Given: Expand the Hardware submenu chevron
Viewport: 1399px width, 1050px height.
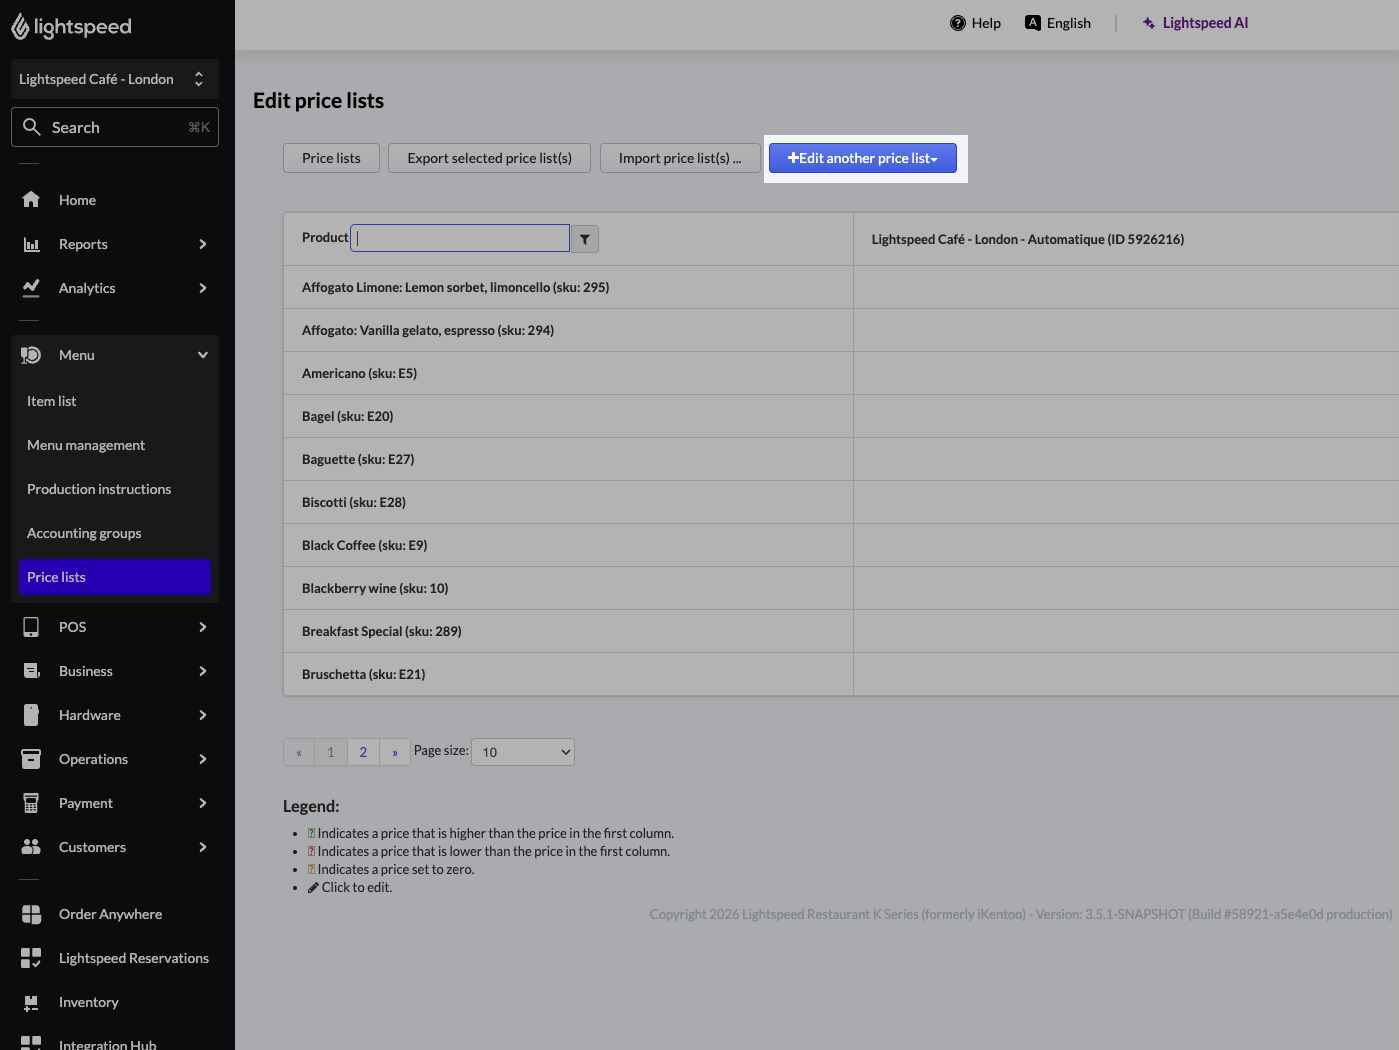Looking at the screenshot, I should point(203,715).
